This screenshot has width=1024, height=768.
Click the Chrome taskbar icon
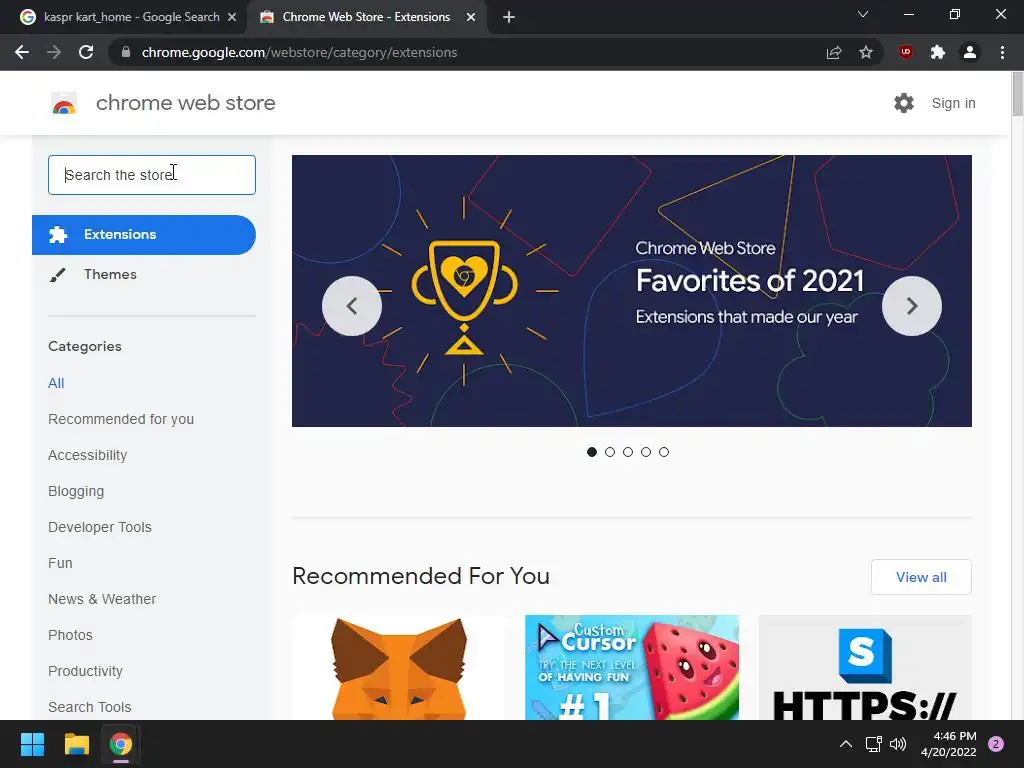click(x=121, y=744)
